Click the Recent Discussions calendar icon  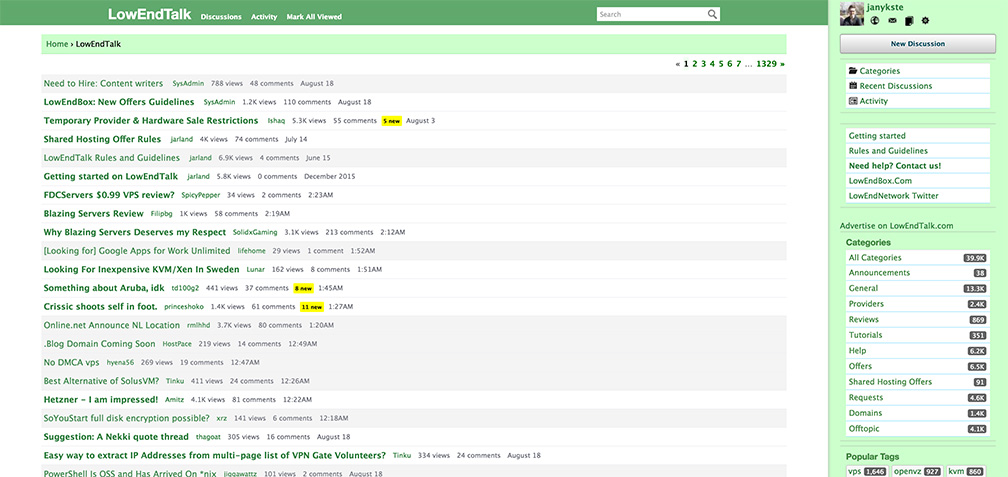(853, 86)
